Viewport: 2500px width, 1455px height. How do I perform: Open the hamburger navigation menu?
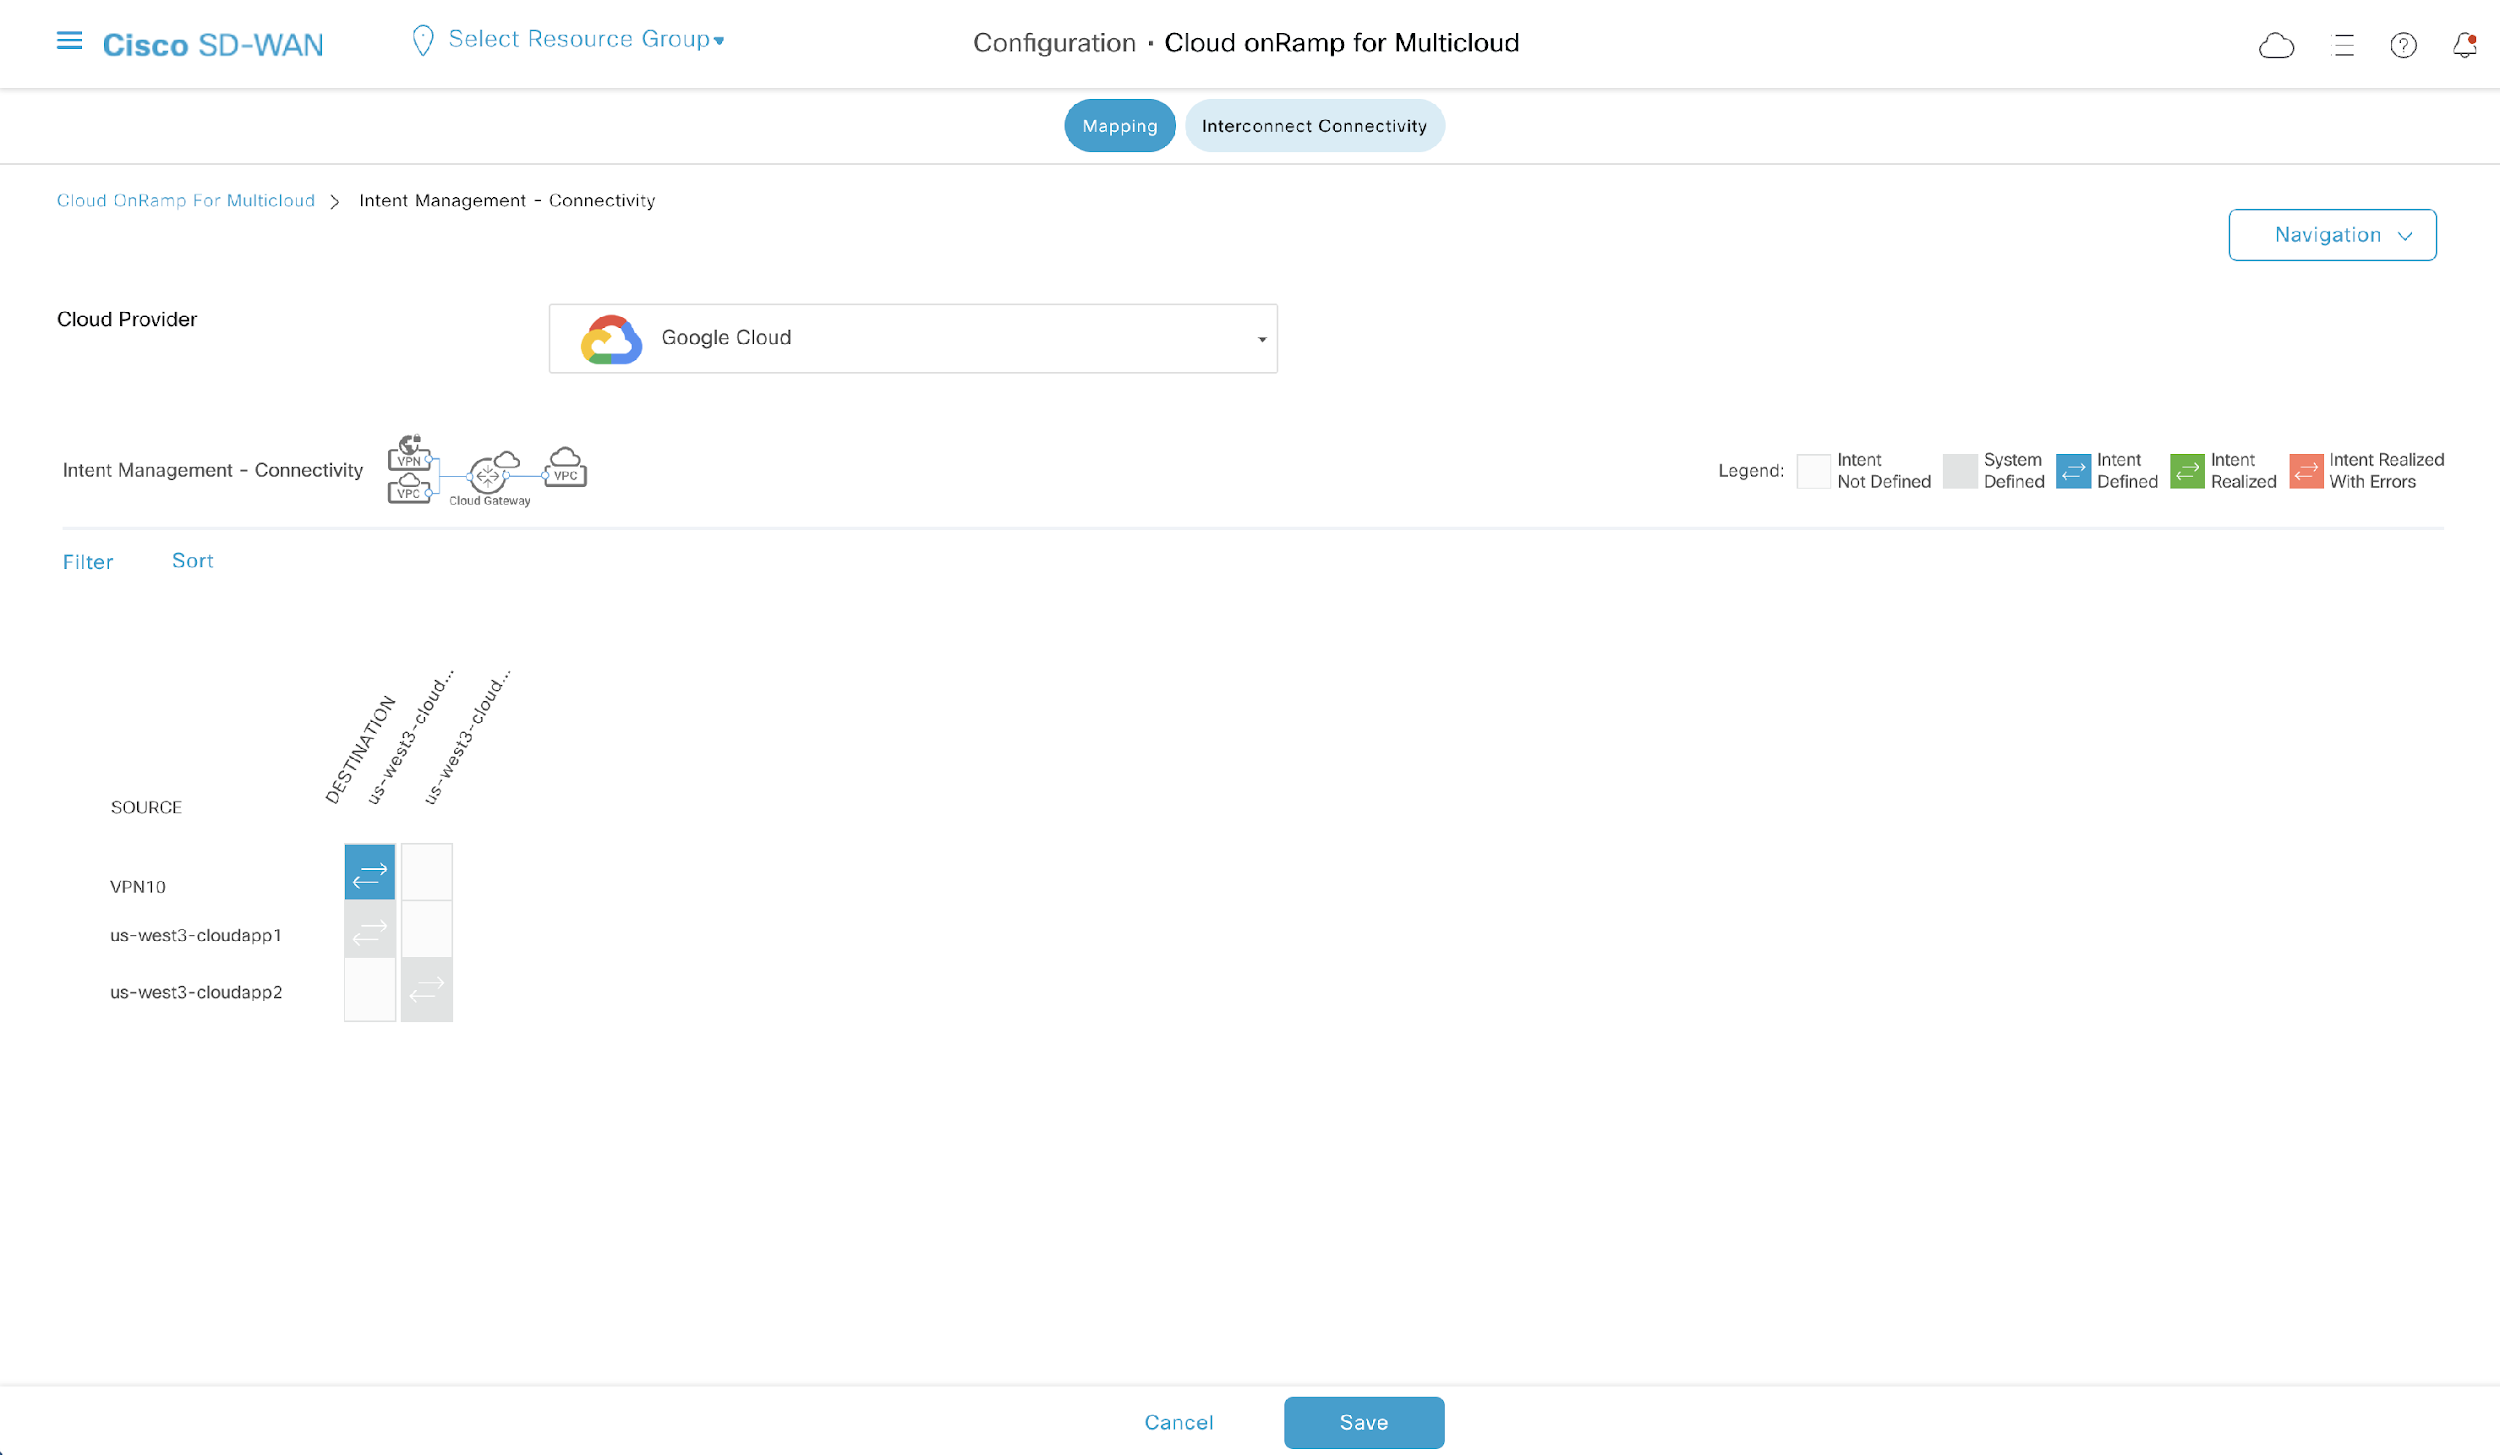click(x=69, y=41)
